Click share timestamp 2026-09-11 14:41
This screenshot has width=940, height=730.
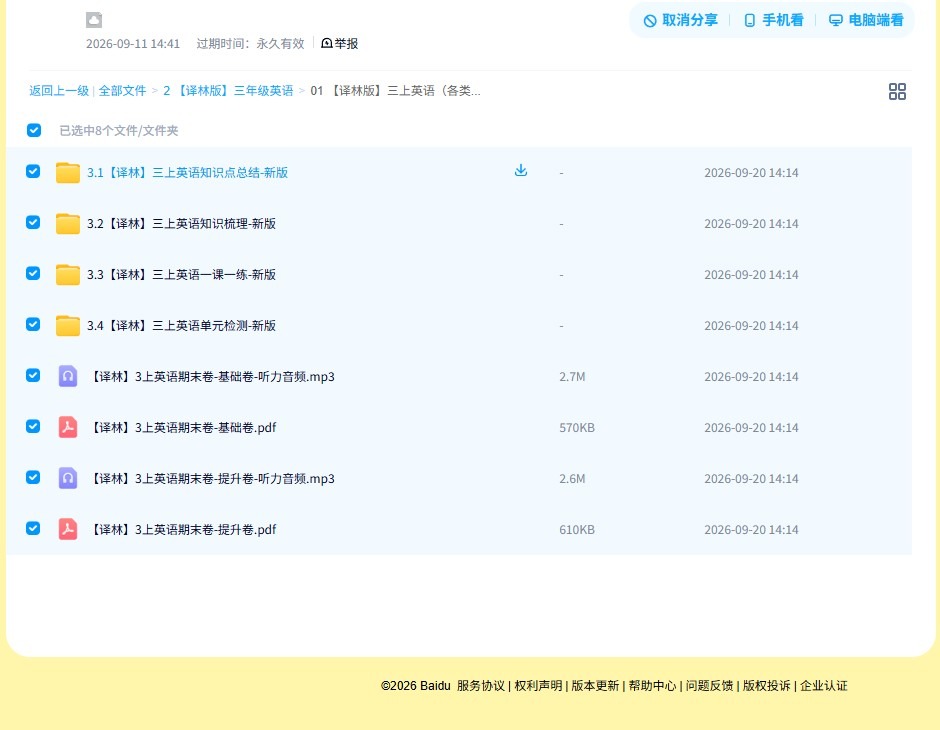coord(132,43)
